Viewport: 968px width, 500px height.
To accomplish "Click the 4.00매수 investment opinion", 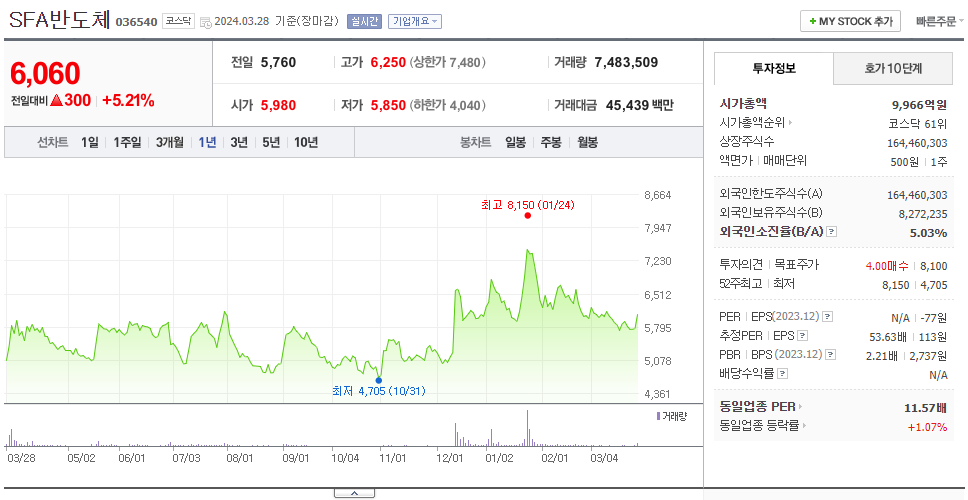I will point(887,266).
